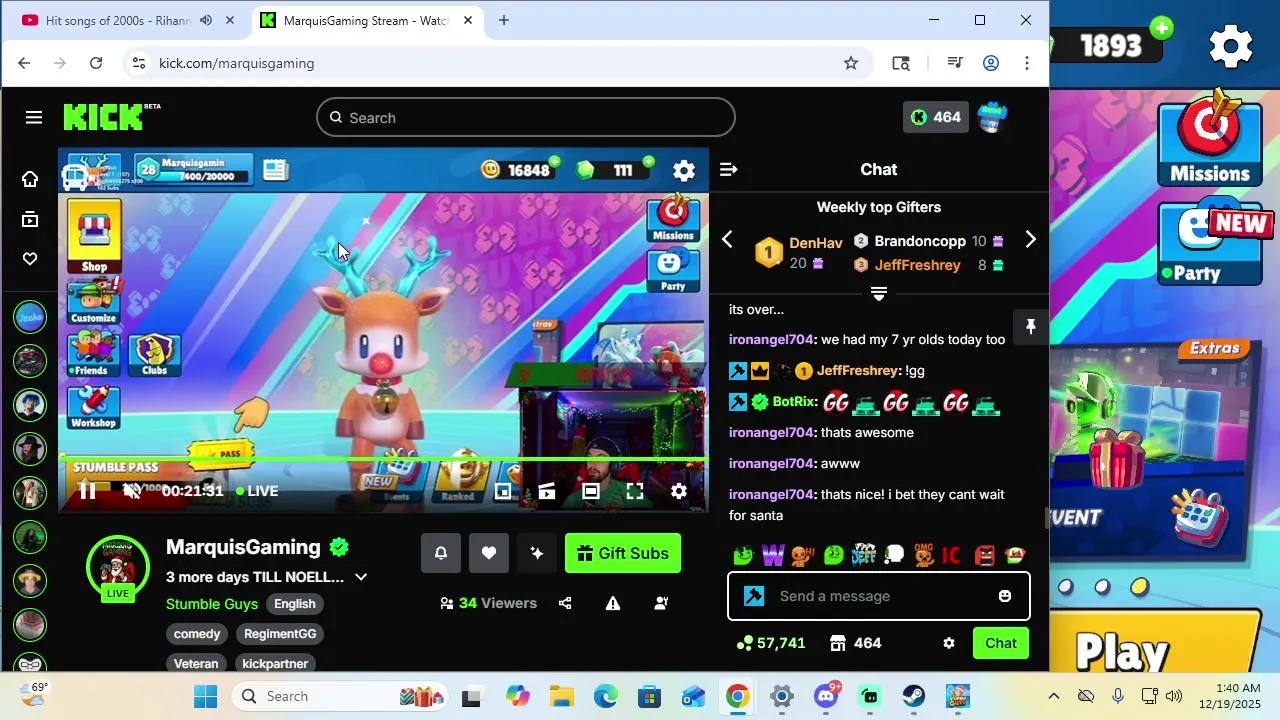Open the Stumble Guys category link
This screenshot has width=1280, height=720.
(212, 604)
